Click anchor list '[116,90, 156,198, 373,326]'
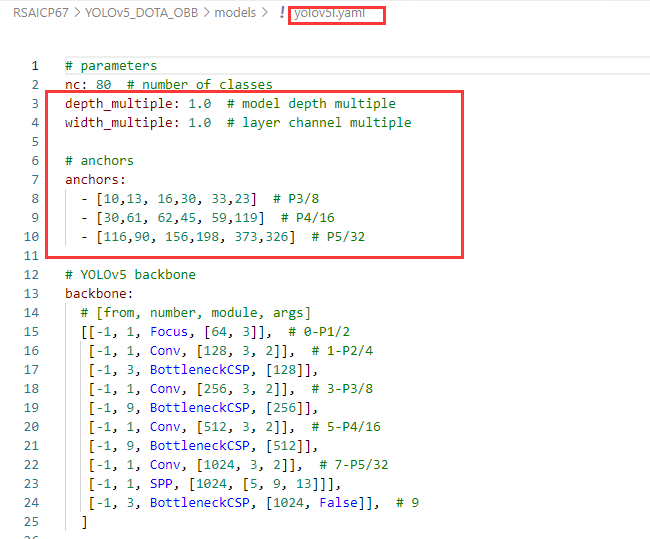The height and width of the screenshot is (539, 650). pyautogui.click(x=196, y=237)
